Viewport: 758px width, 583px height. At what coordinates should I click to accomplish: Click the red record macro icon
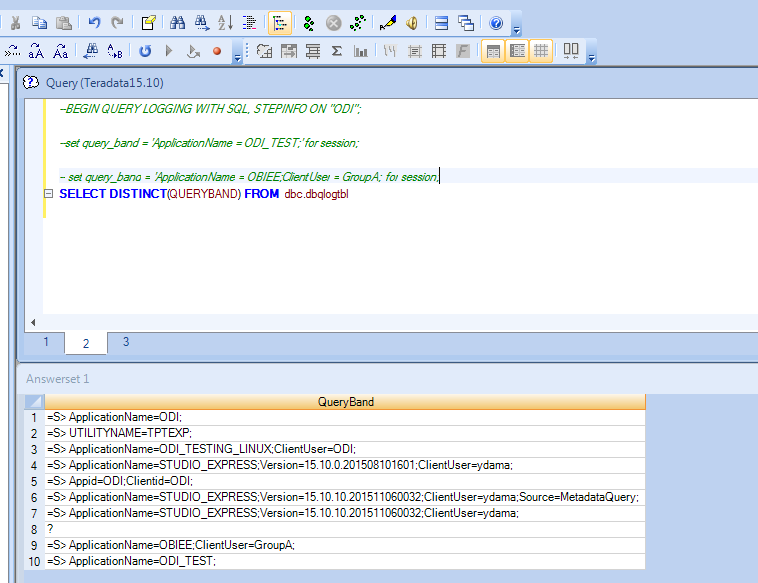[216, 51]
